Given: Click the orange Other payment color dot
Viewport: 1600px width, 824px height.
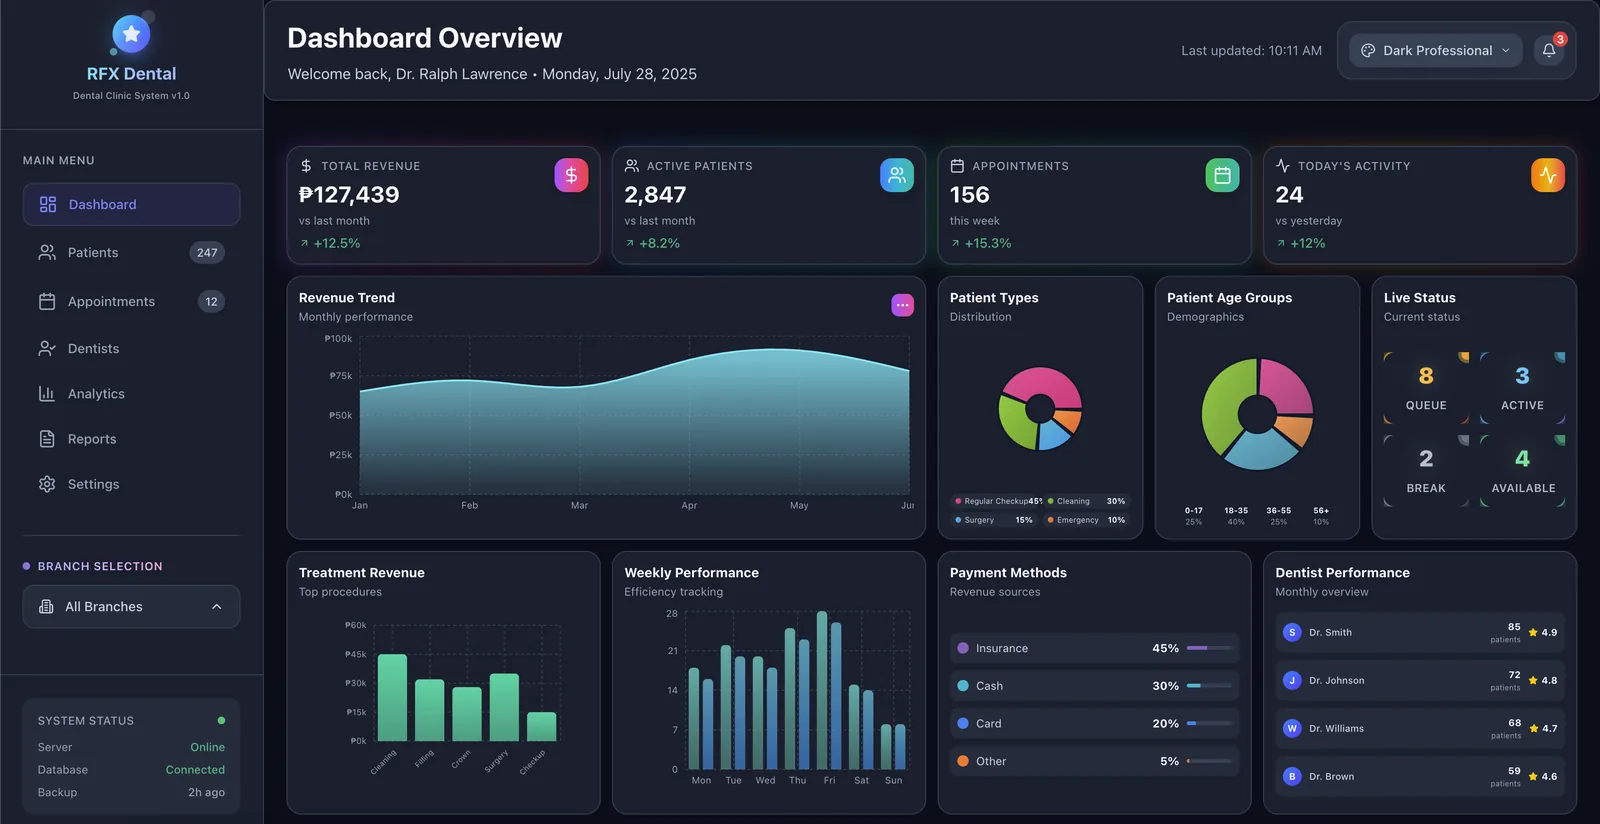Looking at the screenshot, I should click(963, 762).
